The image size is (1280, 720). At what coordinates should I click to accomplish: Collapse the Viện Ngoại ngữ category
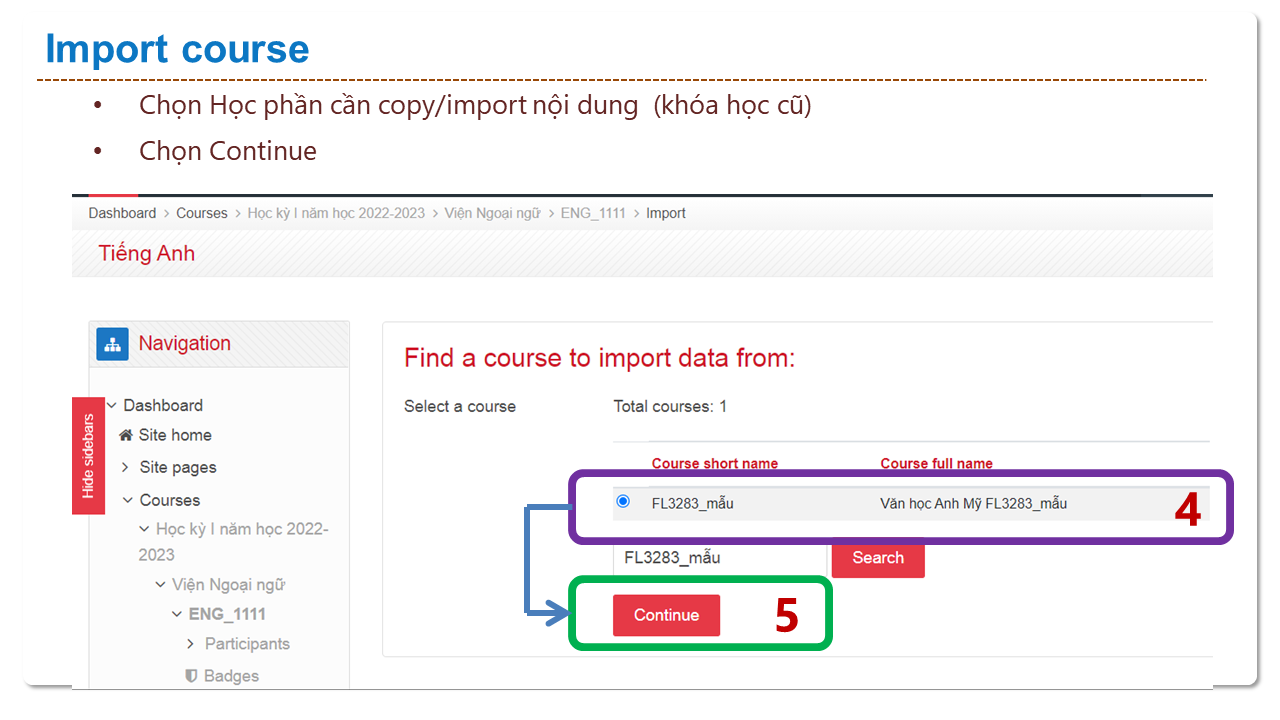(160, 585)
